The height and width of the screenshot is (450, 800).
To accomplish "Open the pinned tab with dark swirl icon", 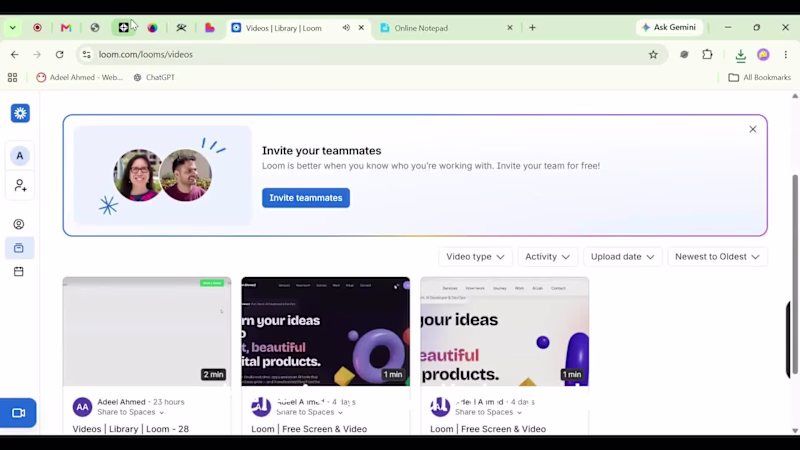I will click(x=181, y=28).
